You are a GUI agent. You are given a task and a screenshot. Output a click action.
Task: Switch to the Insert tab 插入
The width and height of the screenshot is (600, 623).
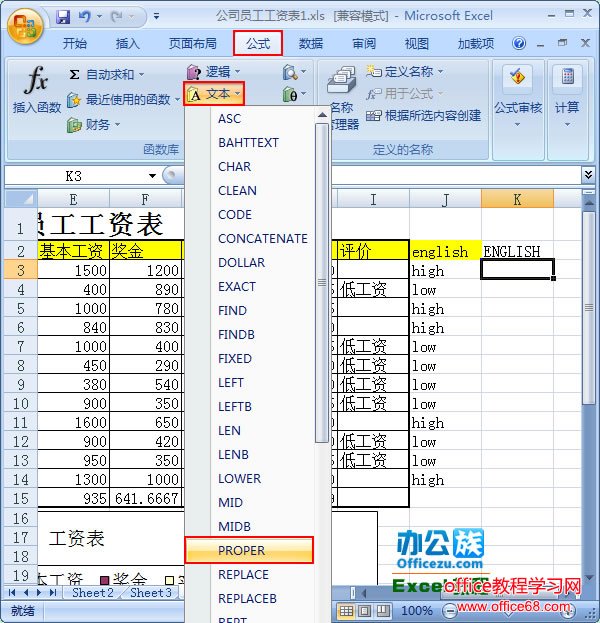coord(128,43)
